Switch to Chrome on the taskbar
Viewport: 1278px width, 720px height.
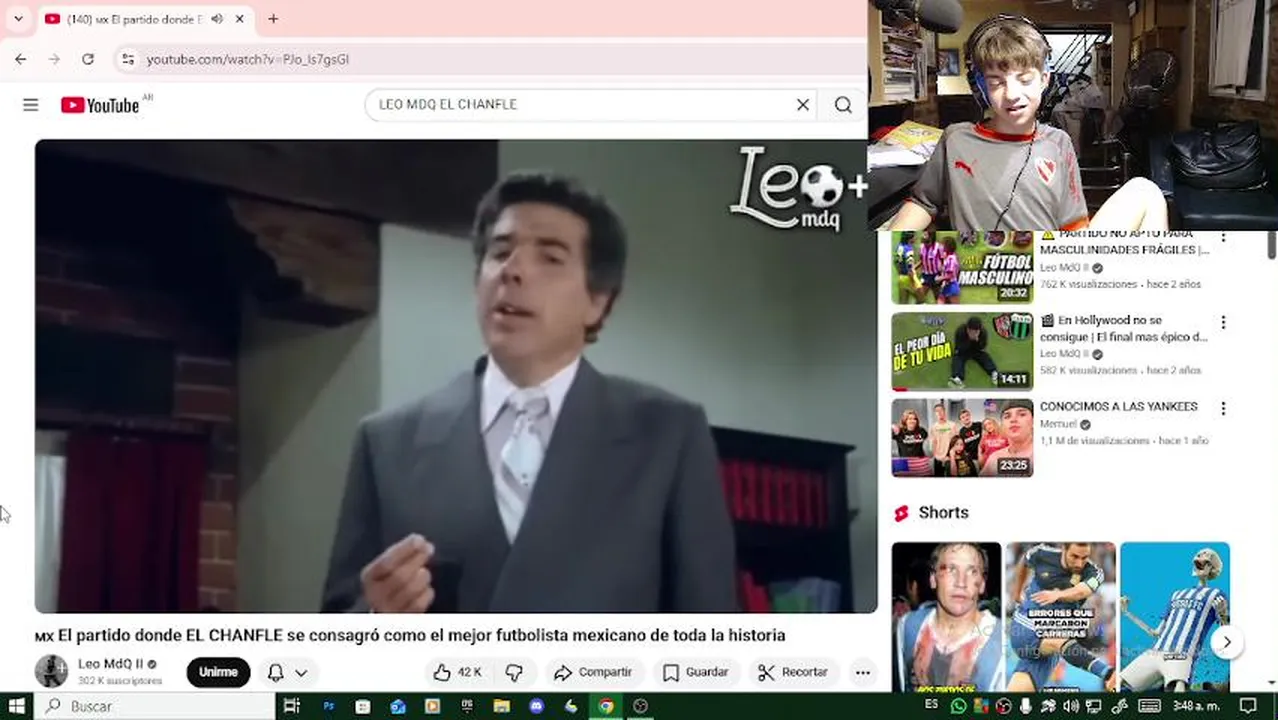point(605,706)
